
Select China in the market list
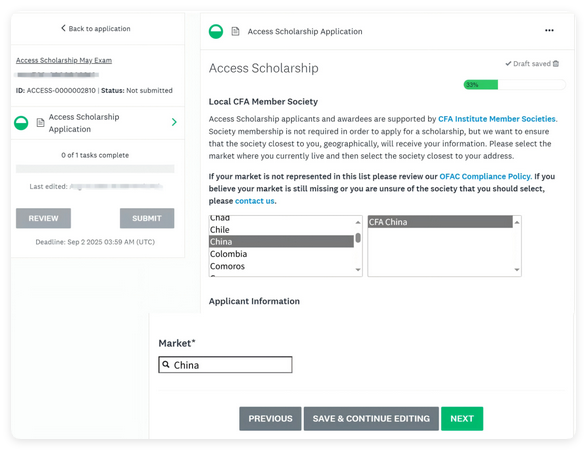[x=281, y=241]
